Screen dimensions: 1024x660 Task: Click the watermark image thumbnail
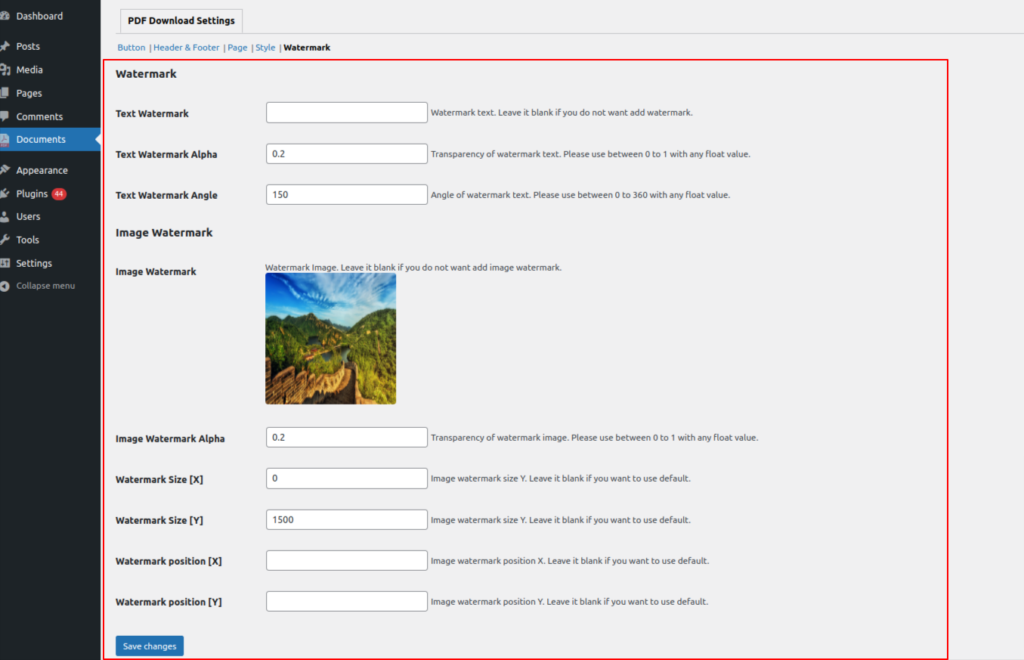point(330,339)
